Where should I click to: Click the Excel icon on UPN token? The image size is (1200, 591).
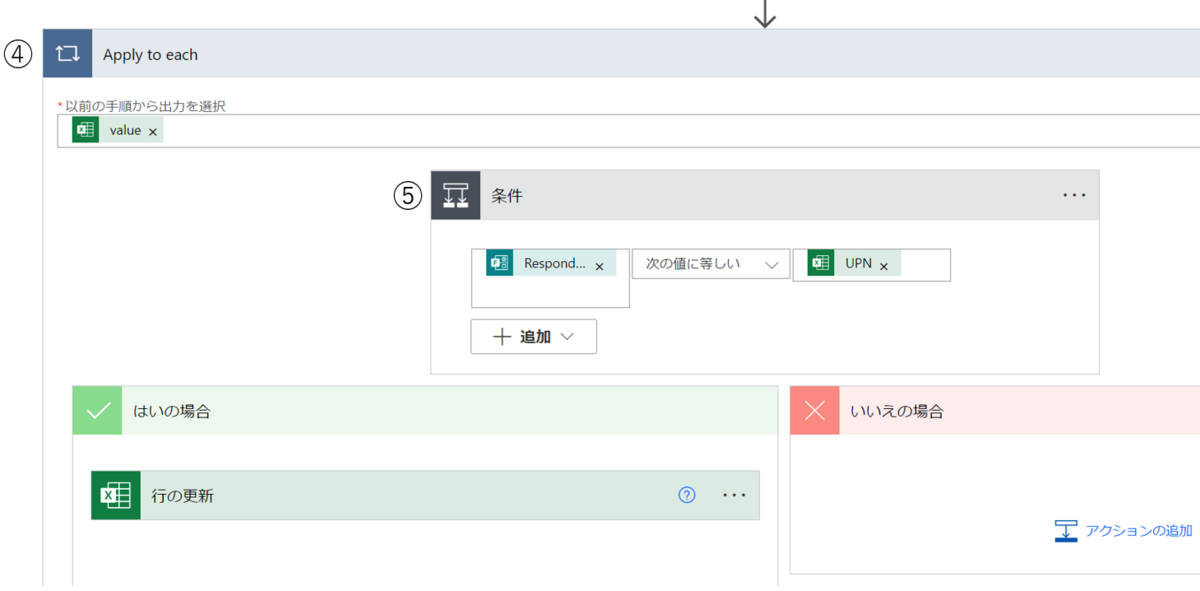[x=821, y=264]
